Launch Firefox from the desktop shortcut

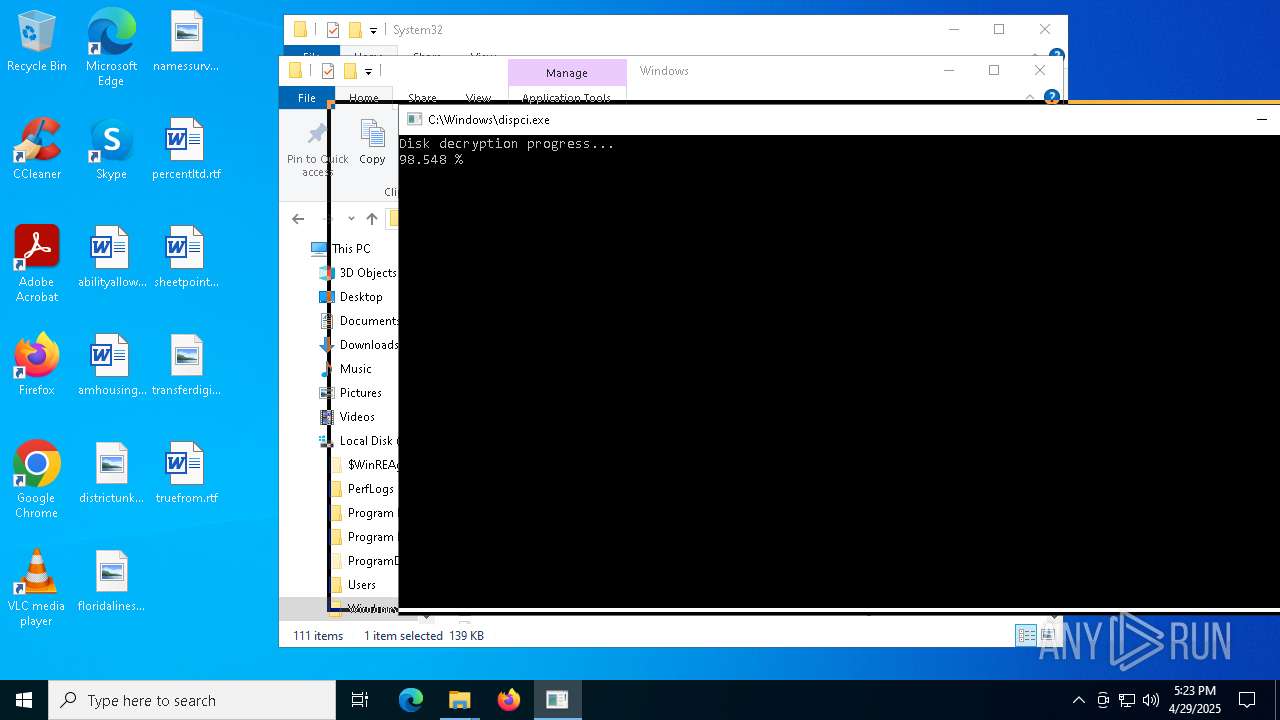[37, 366]
